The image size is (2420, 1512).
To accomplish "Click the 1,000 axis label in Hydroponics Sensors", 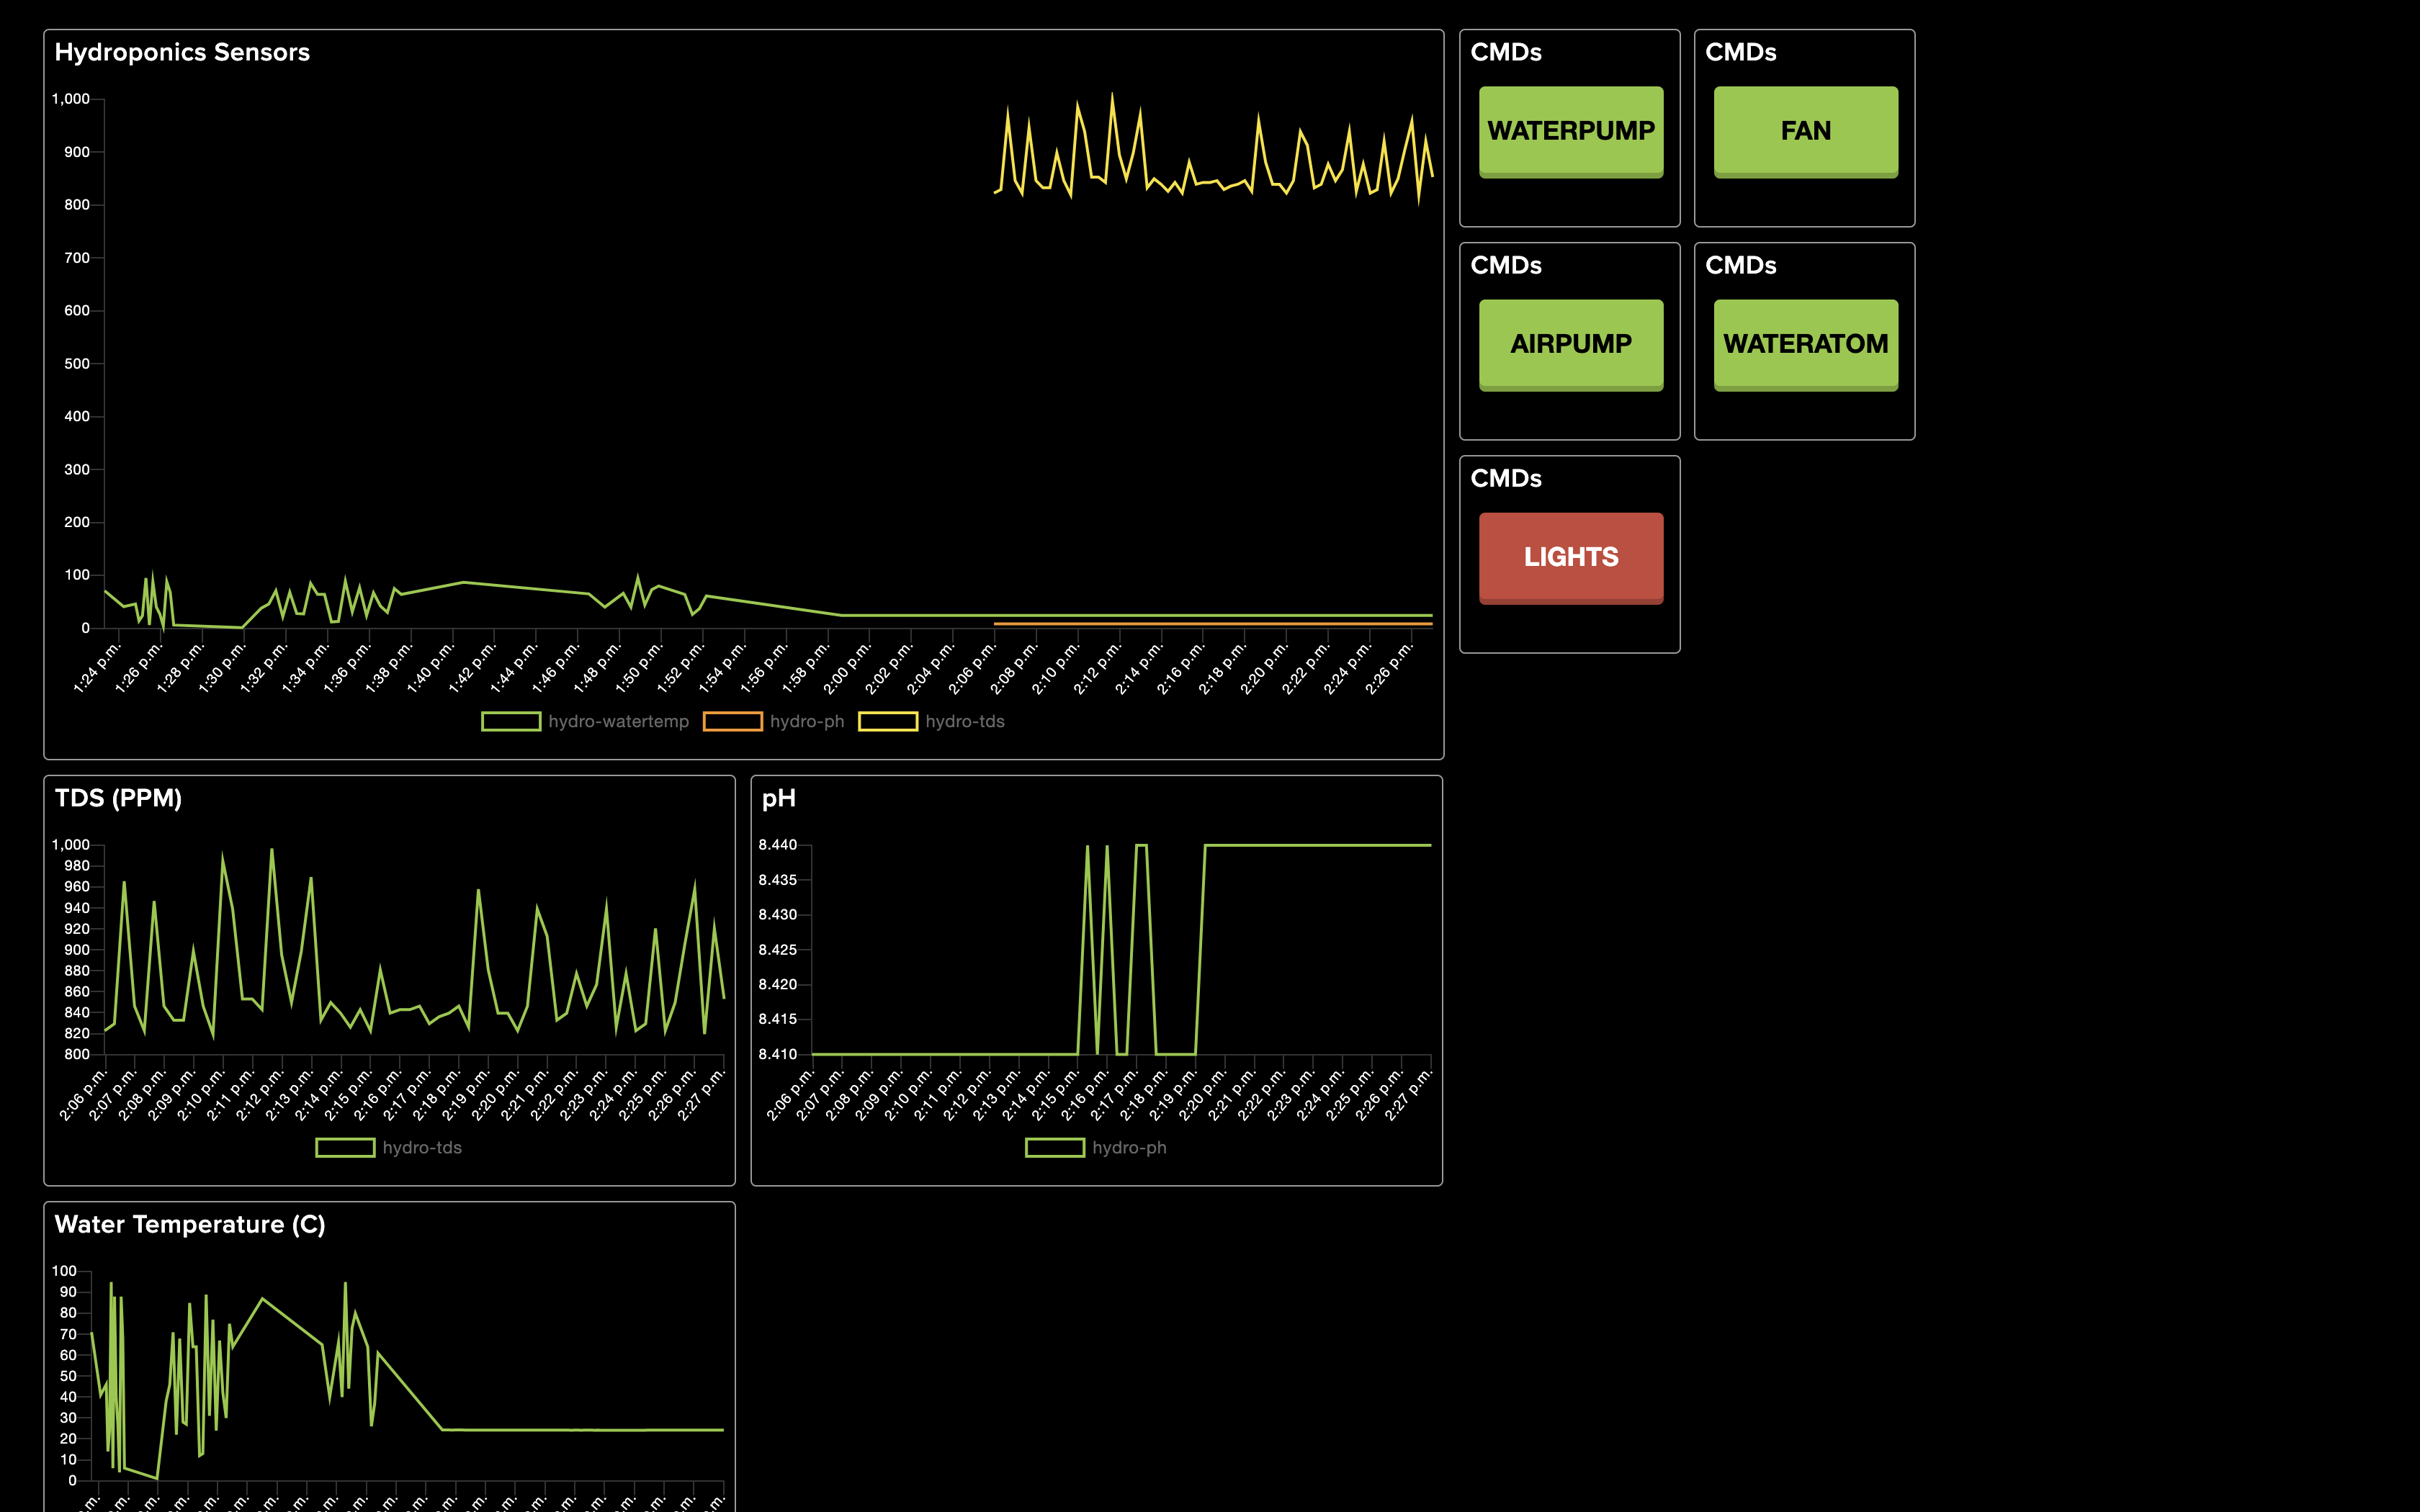I will pos(71,99).
